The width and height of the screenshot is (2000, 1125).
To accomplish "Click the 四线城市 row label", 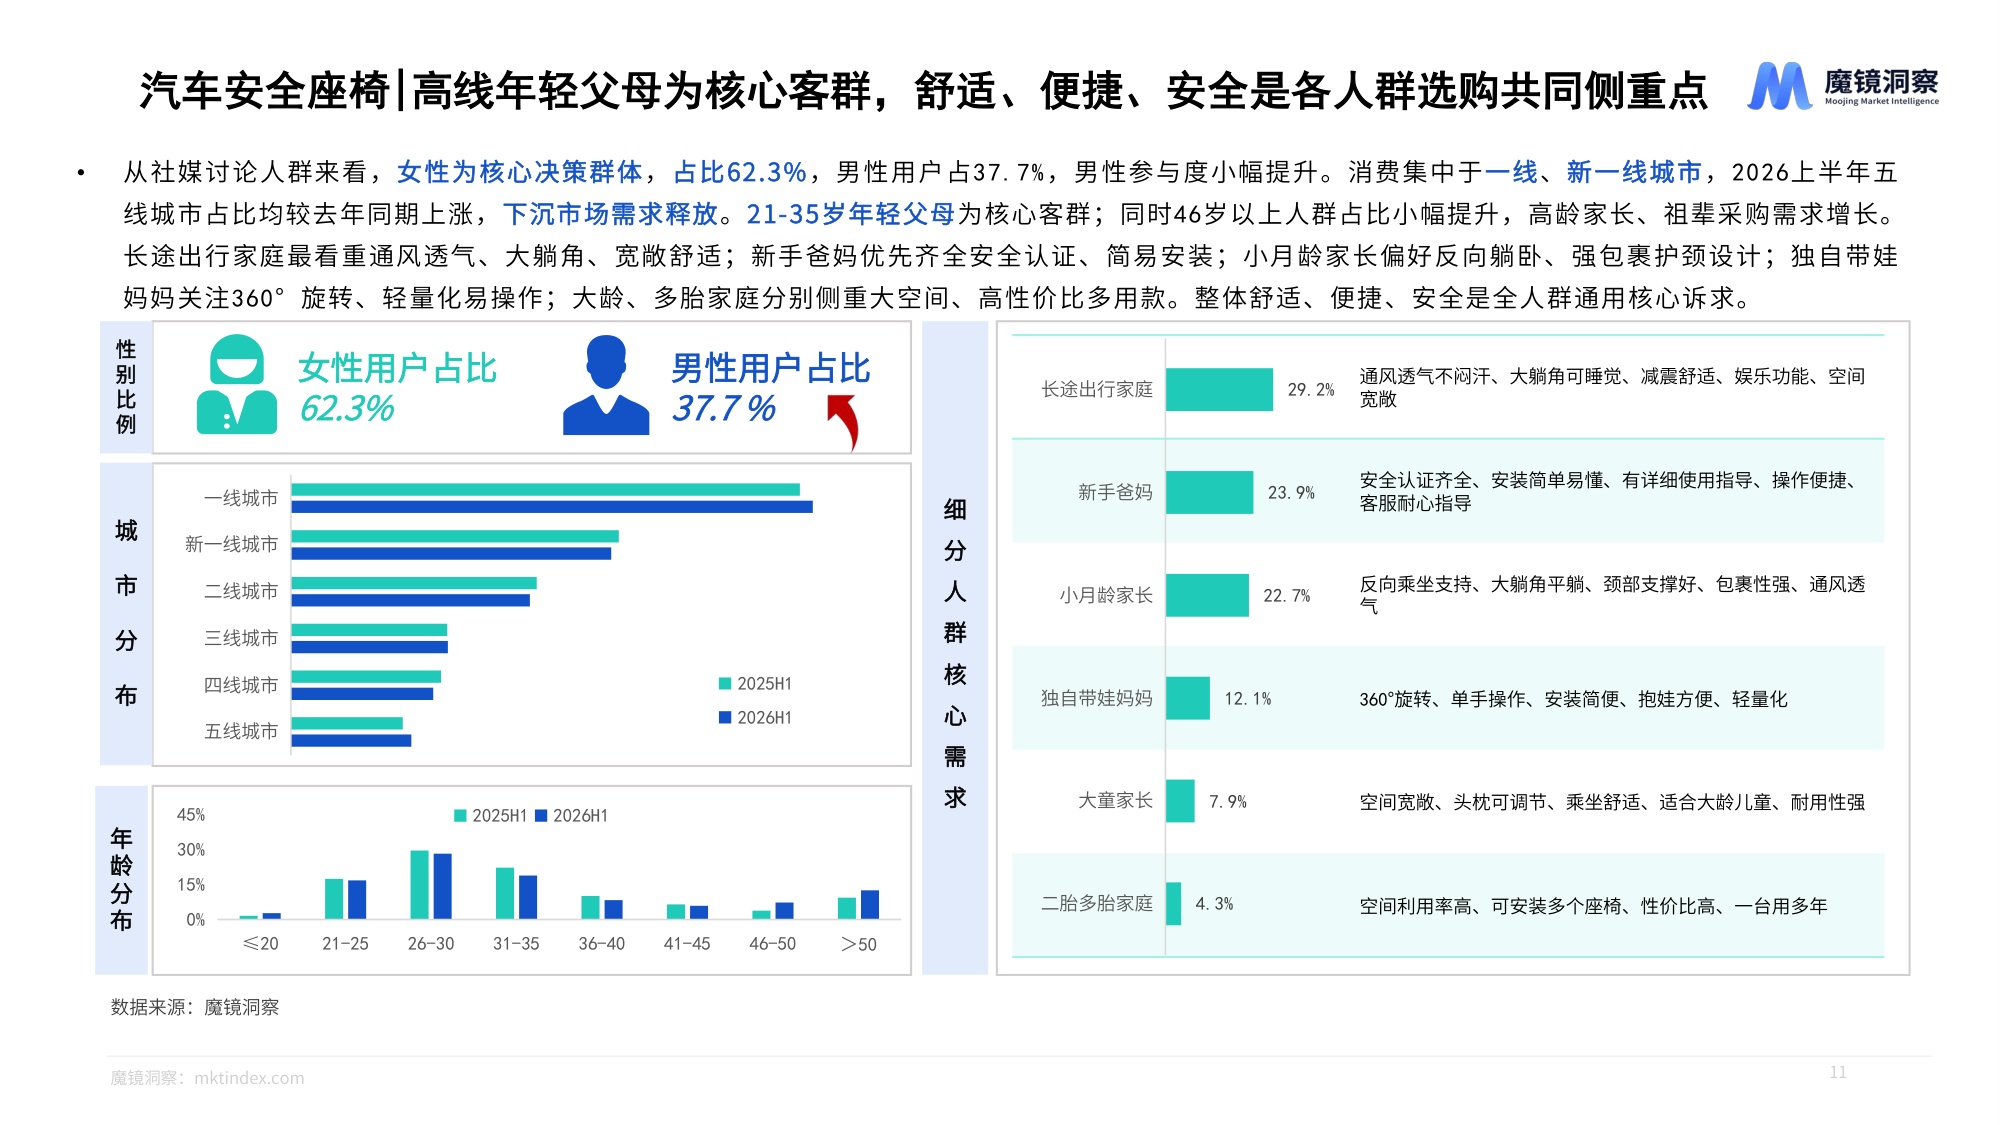I will (x=241, y=685).
